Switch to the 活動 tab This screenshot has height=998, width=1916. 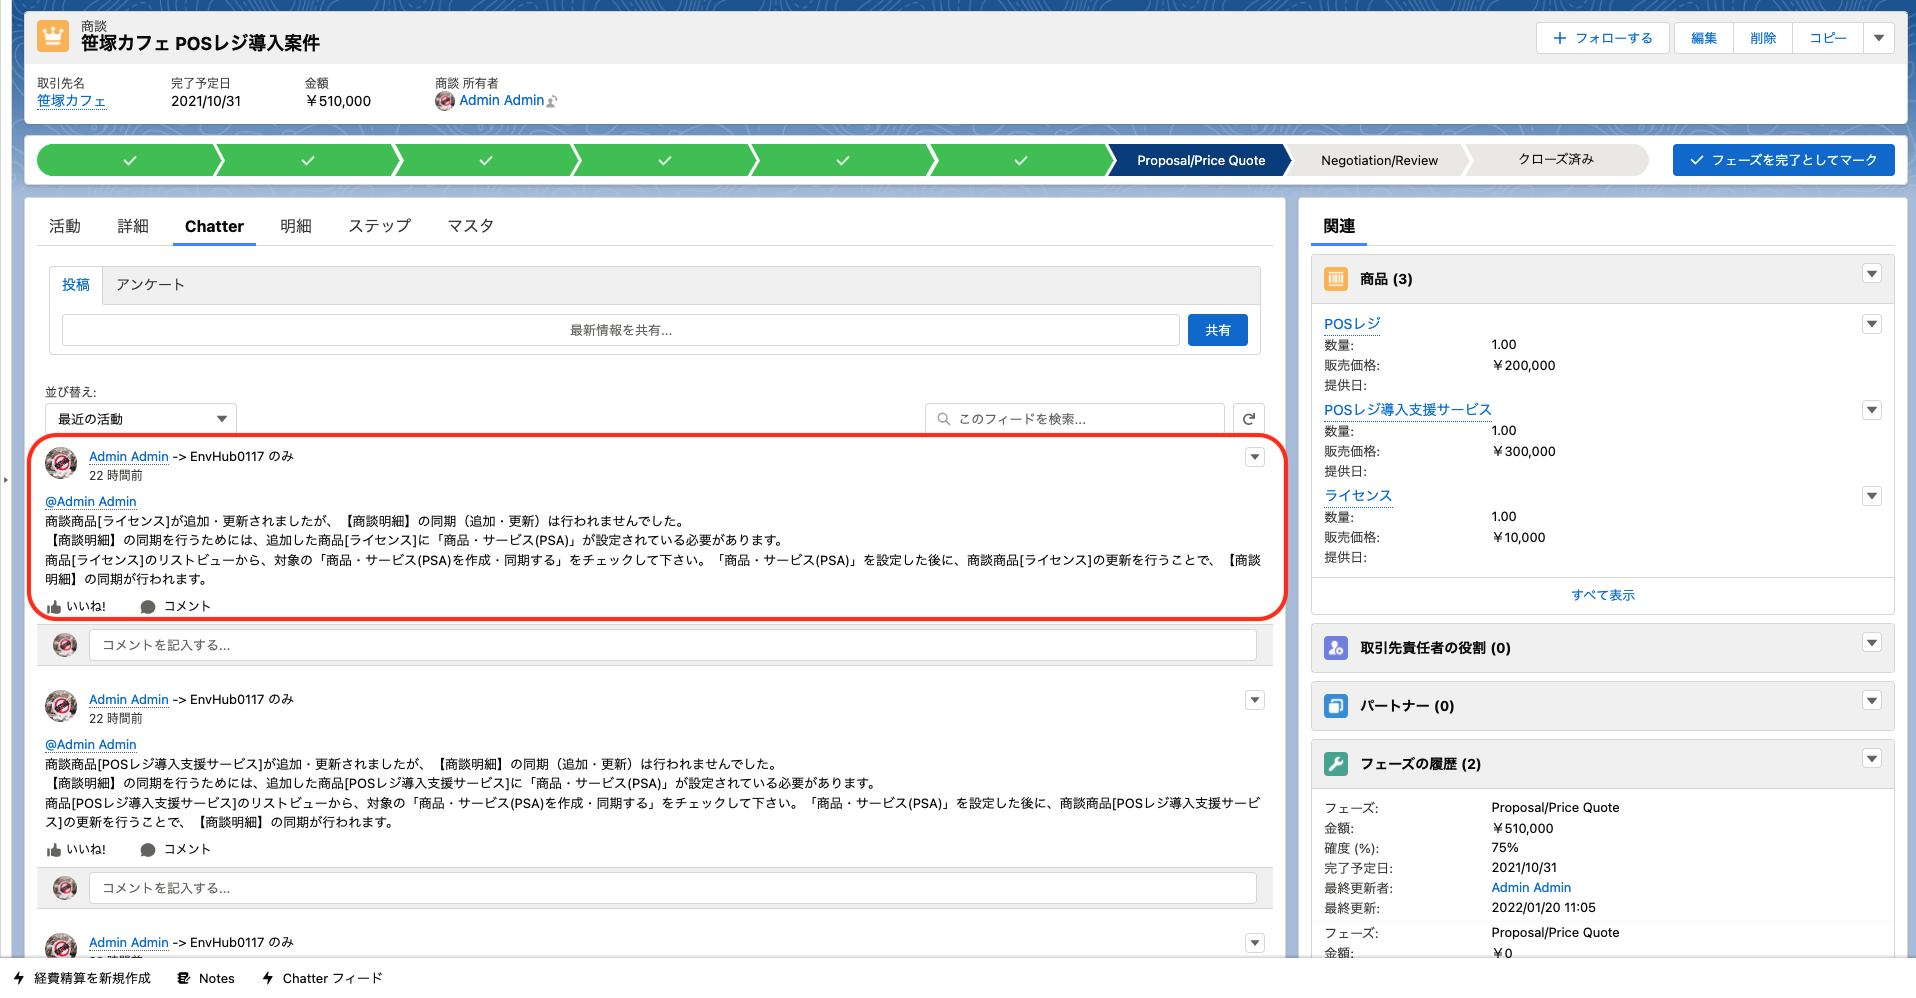(x=65, y=226)
